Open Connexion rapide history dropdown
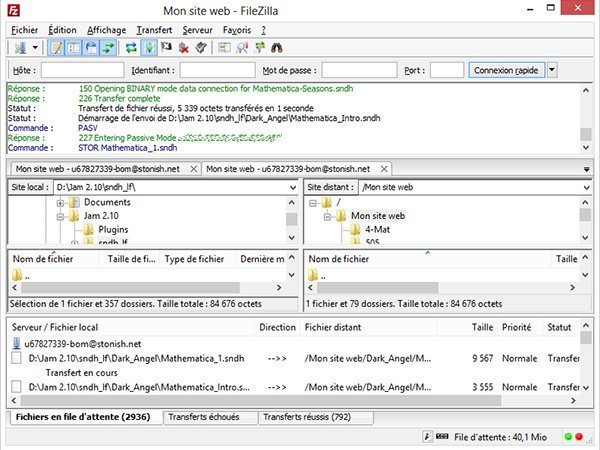Image resolution: width=600 pixels, height=450 pixels. [x=552, y=70]
